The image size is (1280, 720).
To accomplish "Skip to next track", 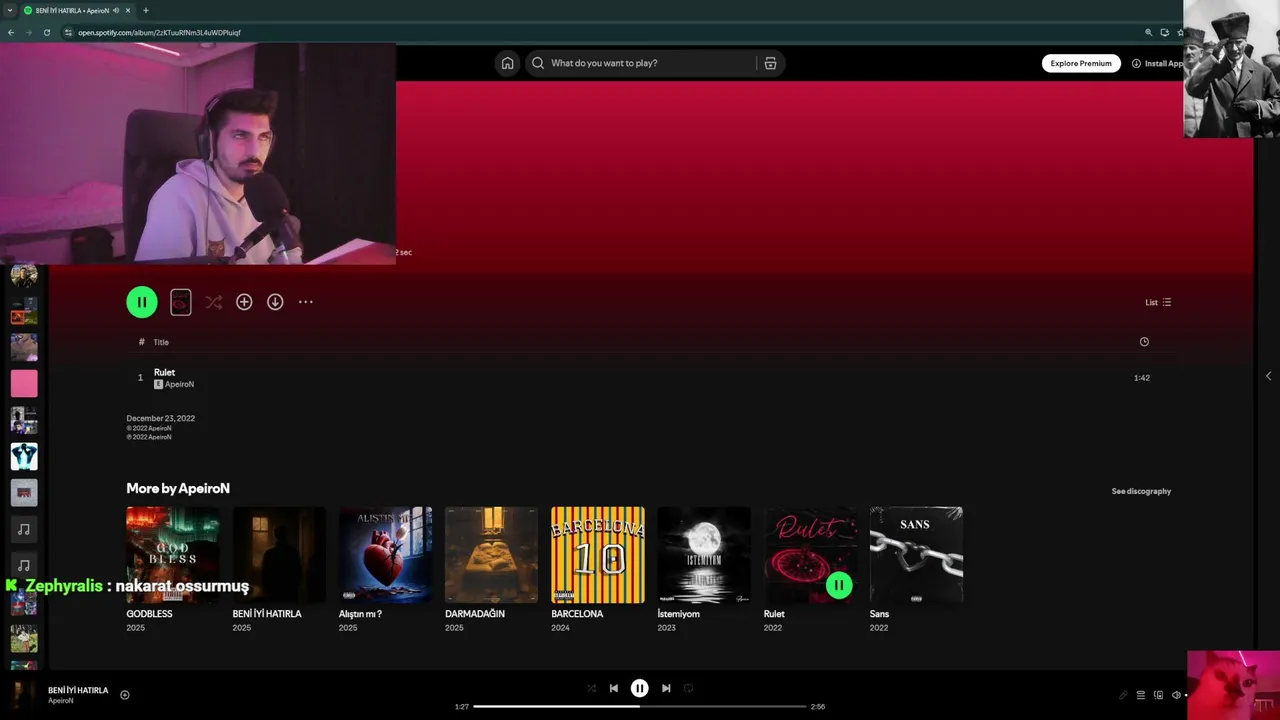I will 666,688.
